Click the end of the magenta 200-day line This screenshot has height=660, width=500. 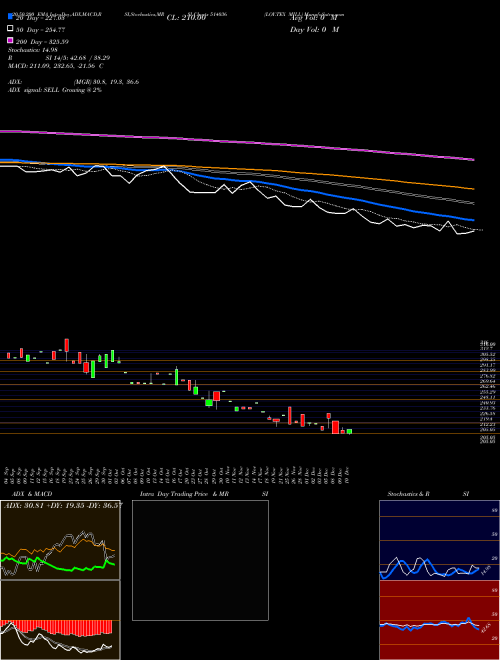(474, 160)
